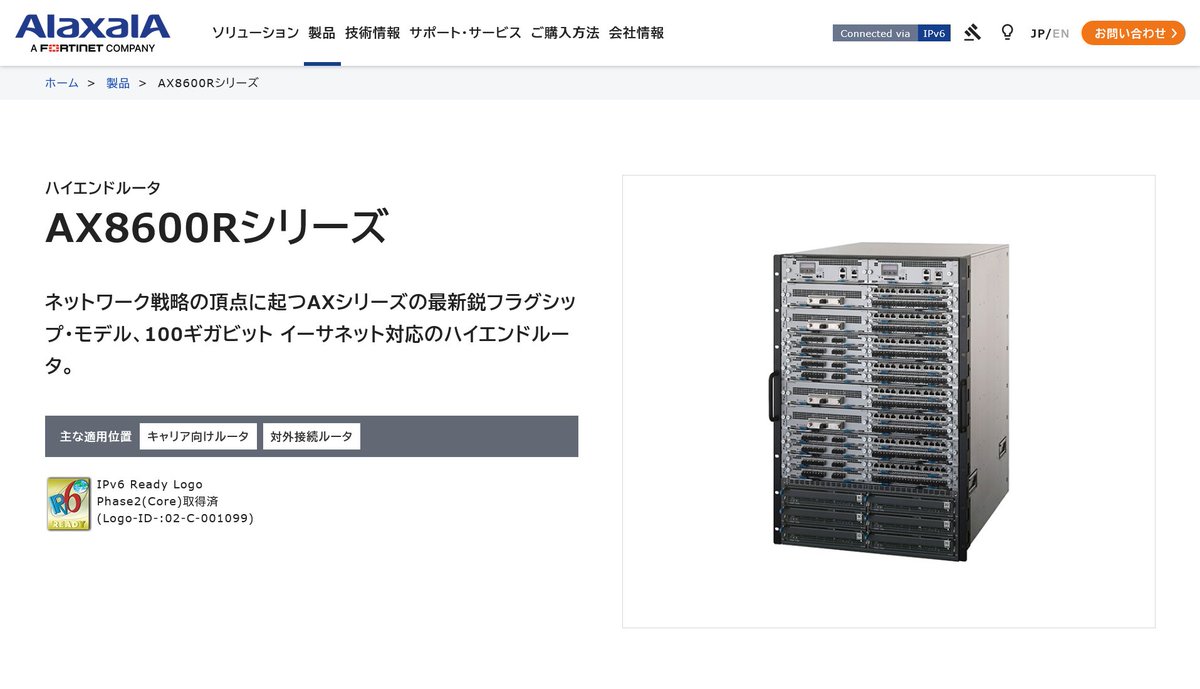
Task: Click the 対外接続ルータ tag
Action: click(x=311, y=436)
